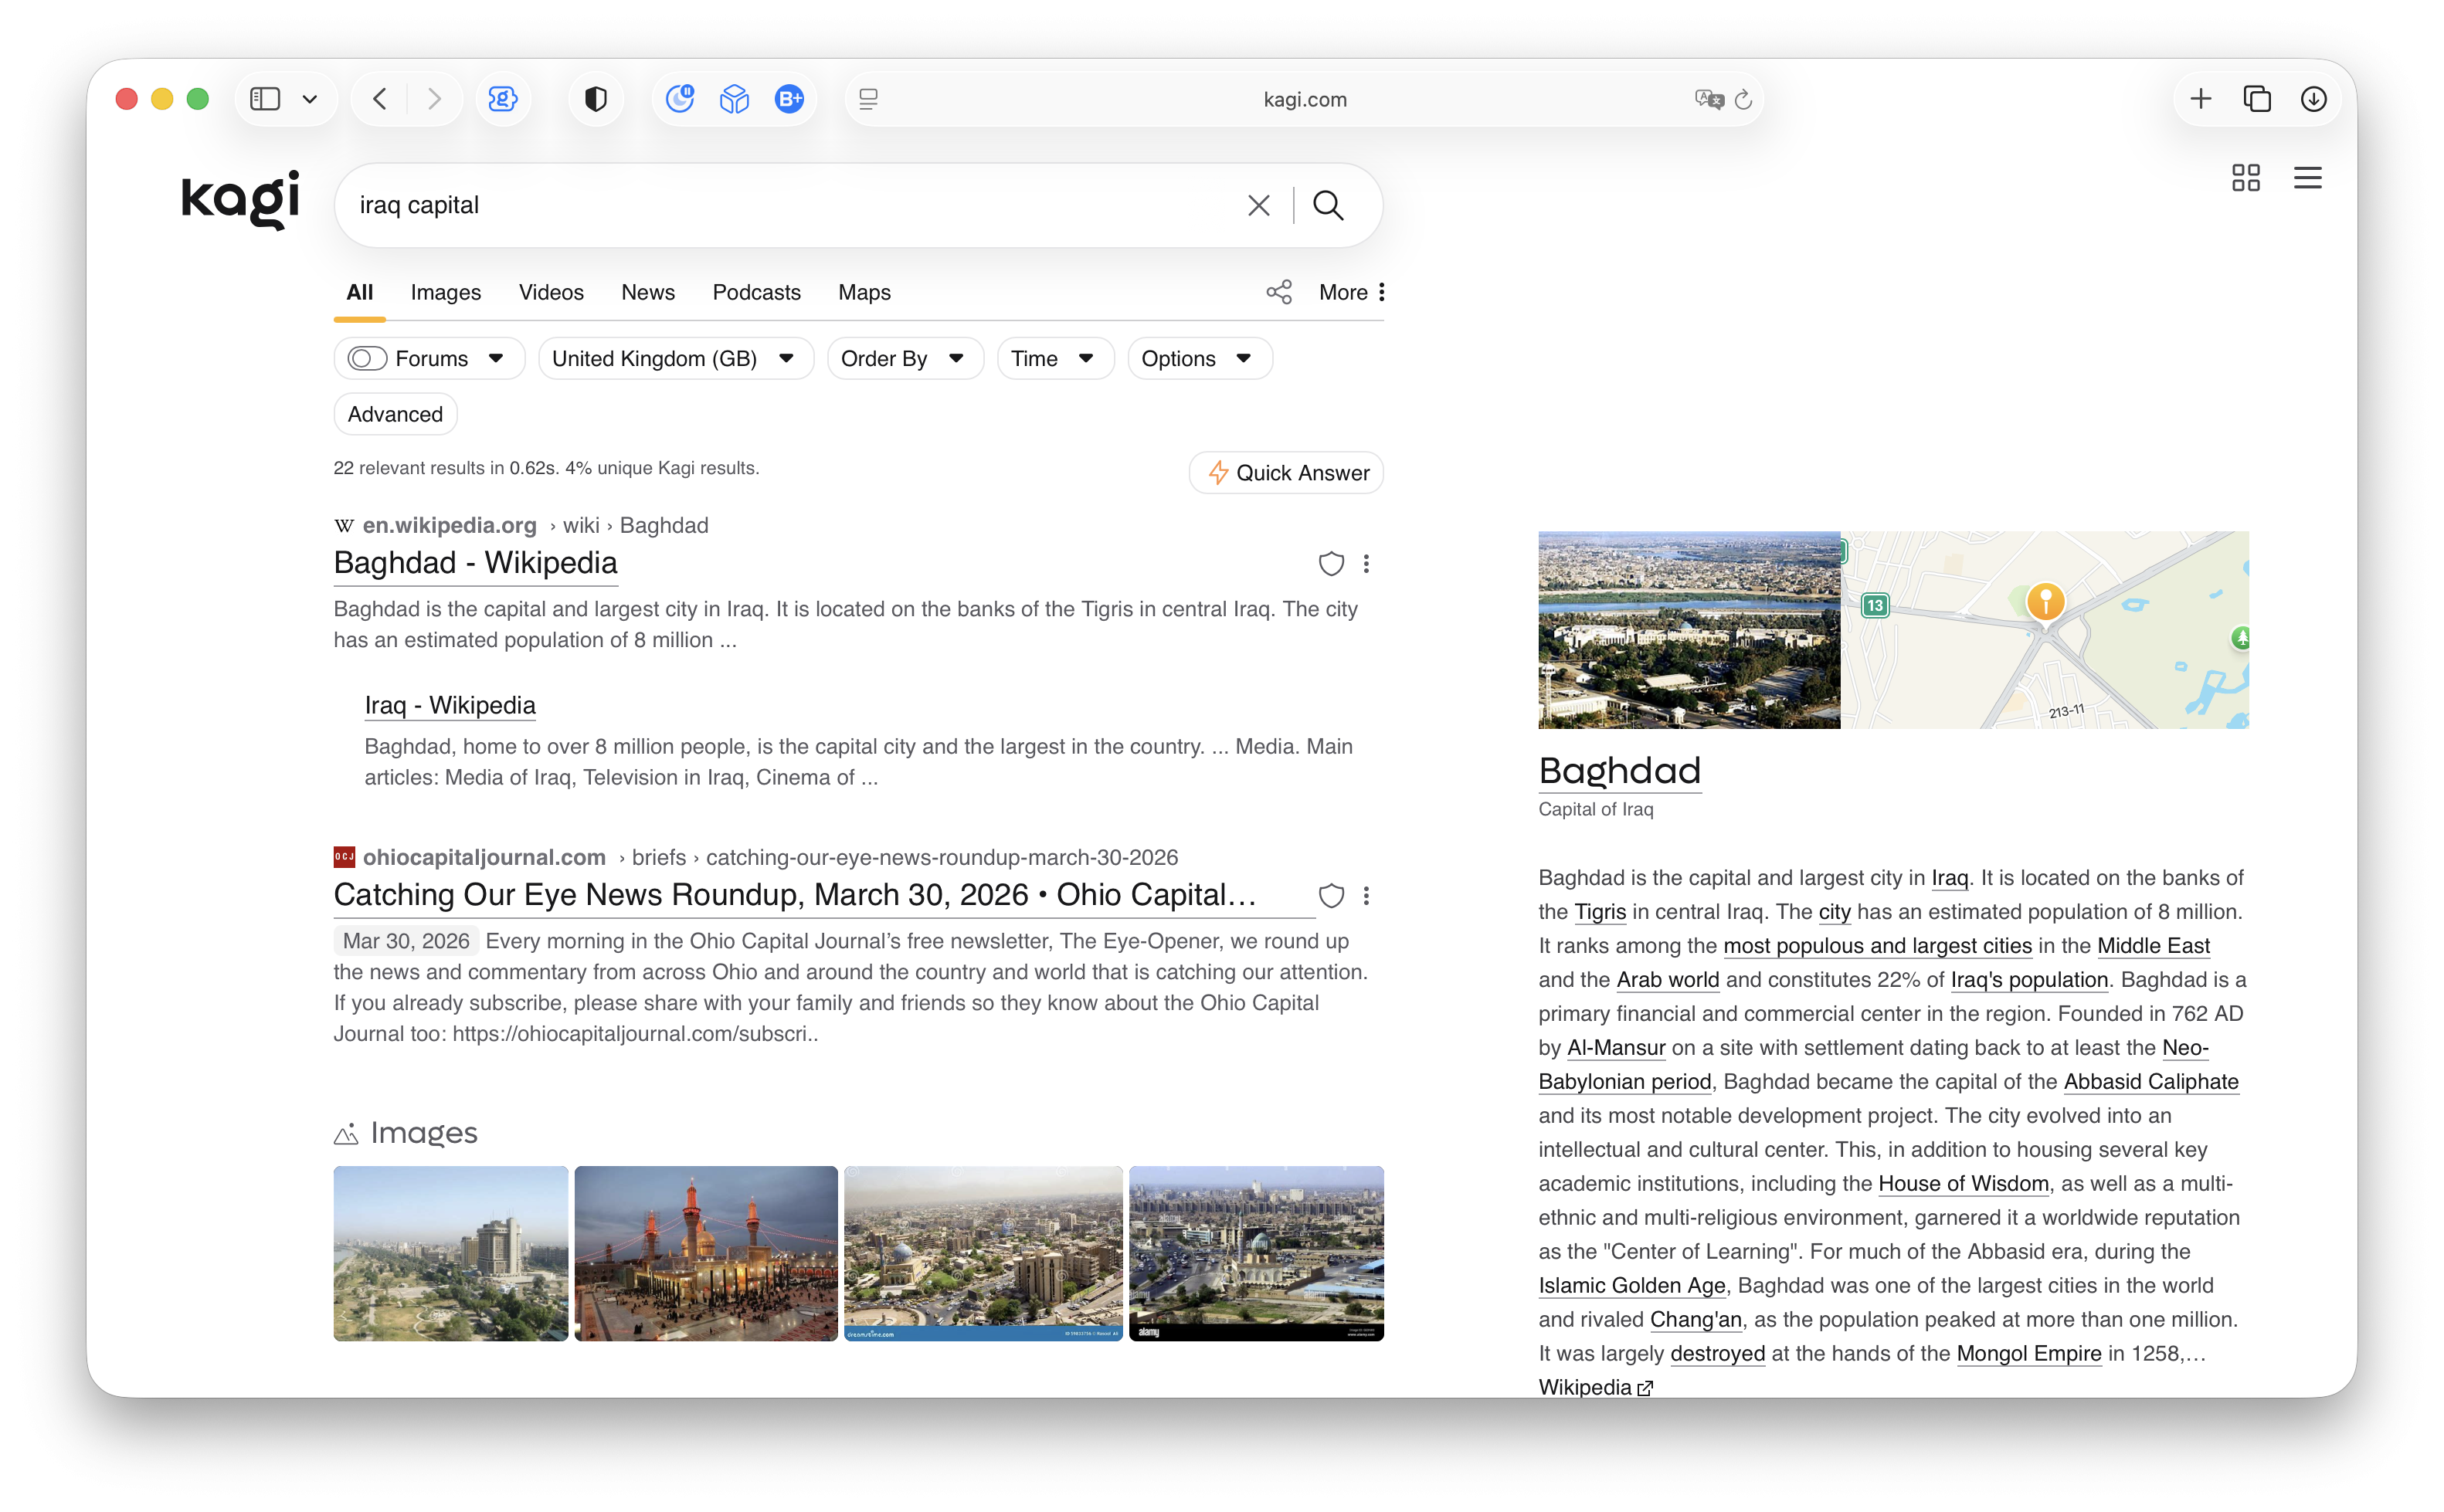Open the United Kingdom (GB) region dropdown
The width and height of the screenshot is (2444, 1512).
[676, 359]
